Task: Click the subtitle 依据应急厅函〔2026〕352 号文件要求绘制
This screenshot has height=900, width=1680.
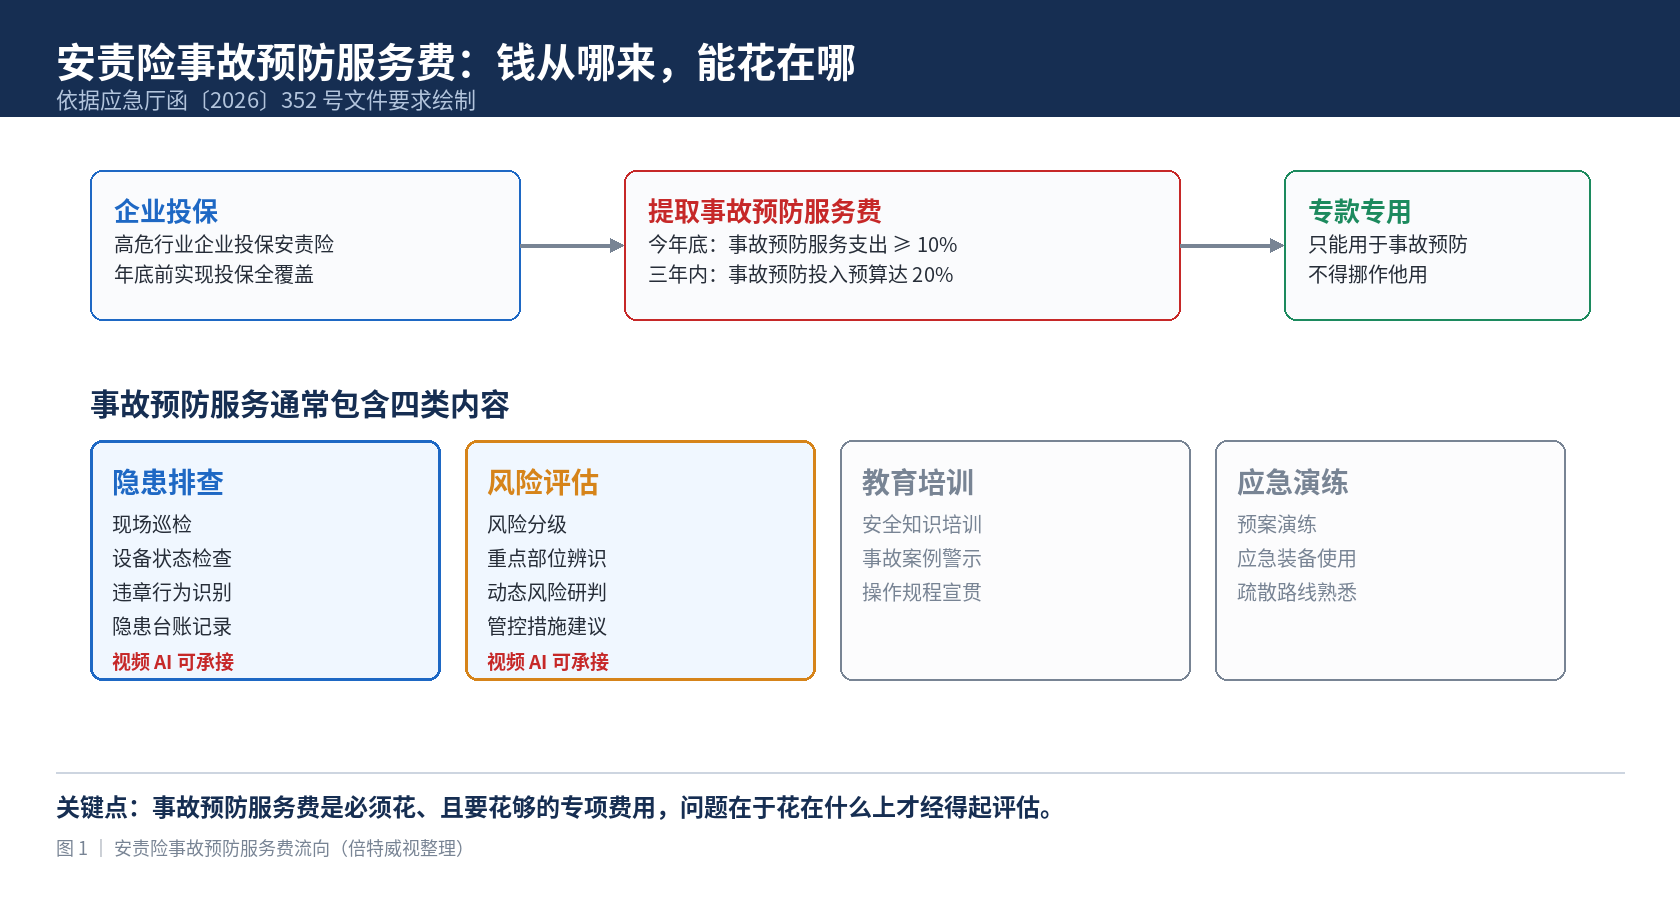Action: (266, 100)
